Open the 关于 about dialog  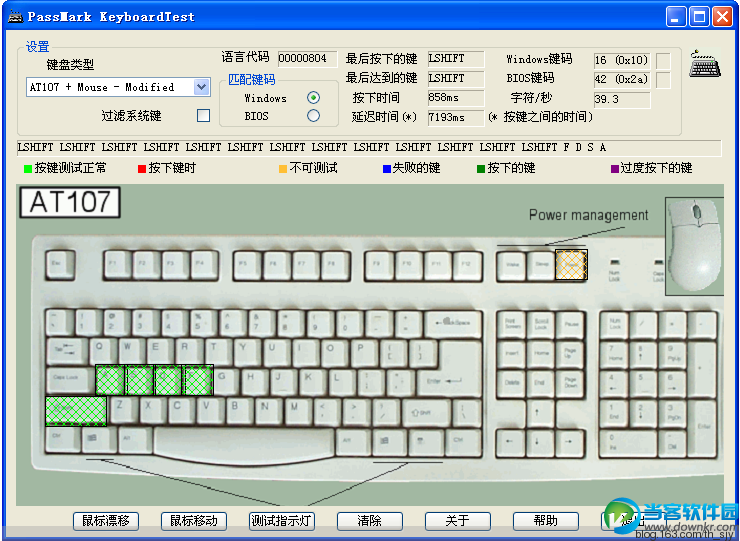click(x=458, y=521)
